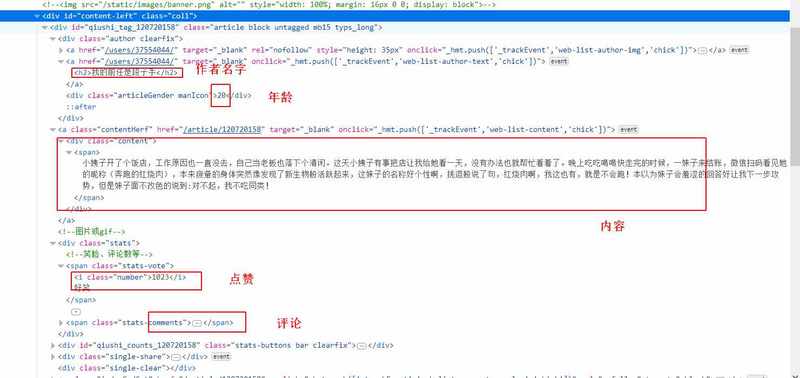Expand the stats-comments span node
Image resolution: width=800 pixels, height=378 pixels.
click(x=61, y=323)
